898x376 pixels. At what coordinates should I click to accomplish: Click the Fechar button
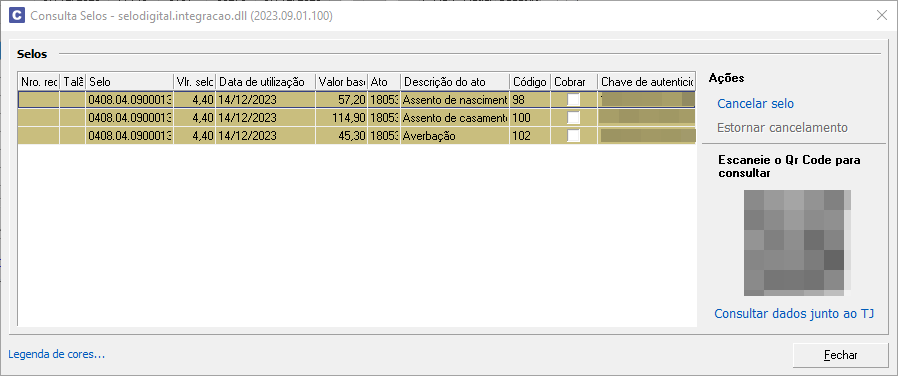tap(841, 355)
